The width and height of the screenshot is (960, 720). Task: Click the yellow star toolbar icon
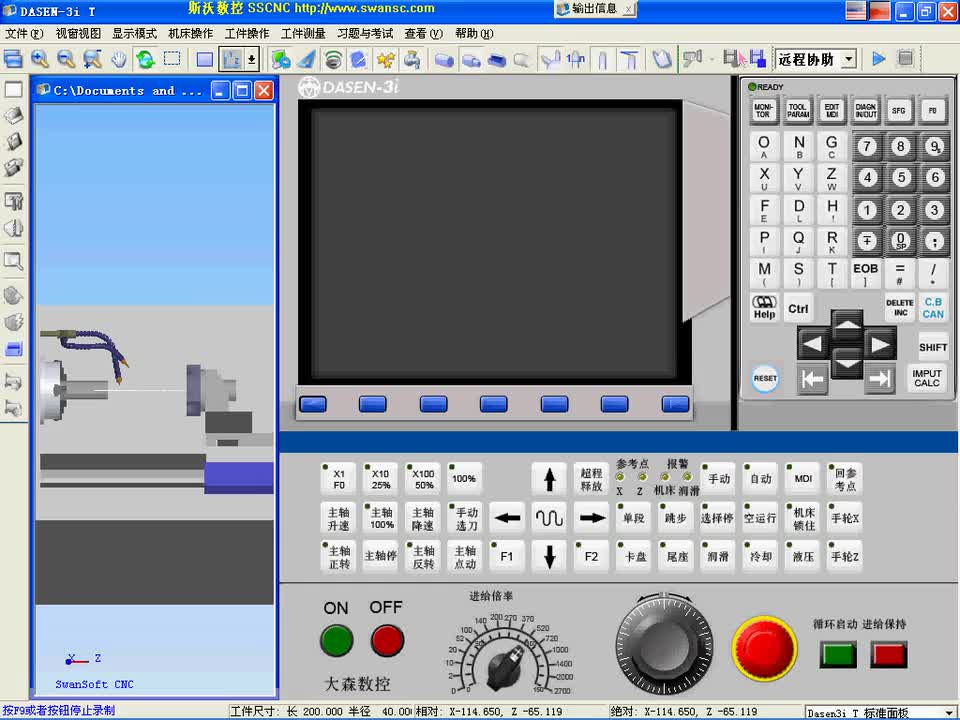pos(386,59)
